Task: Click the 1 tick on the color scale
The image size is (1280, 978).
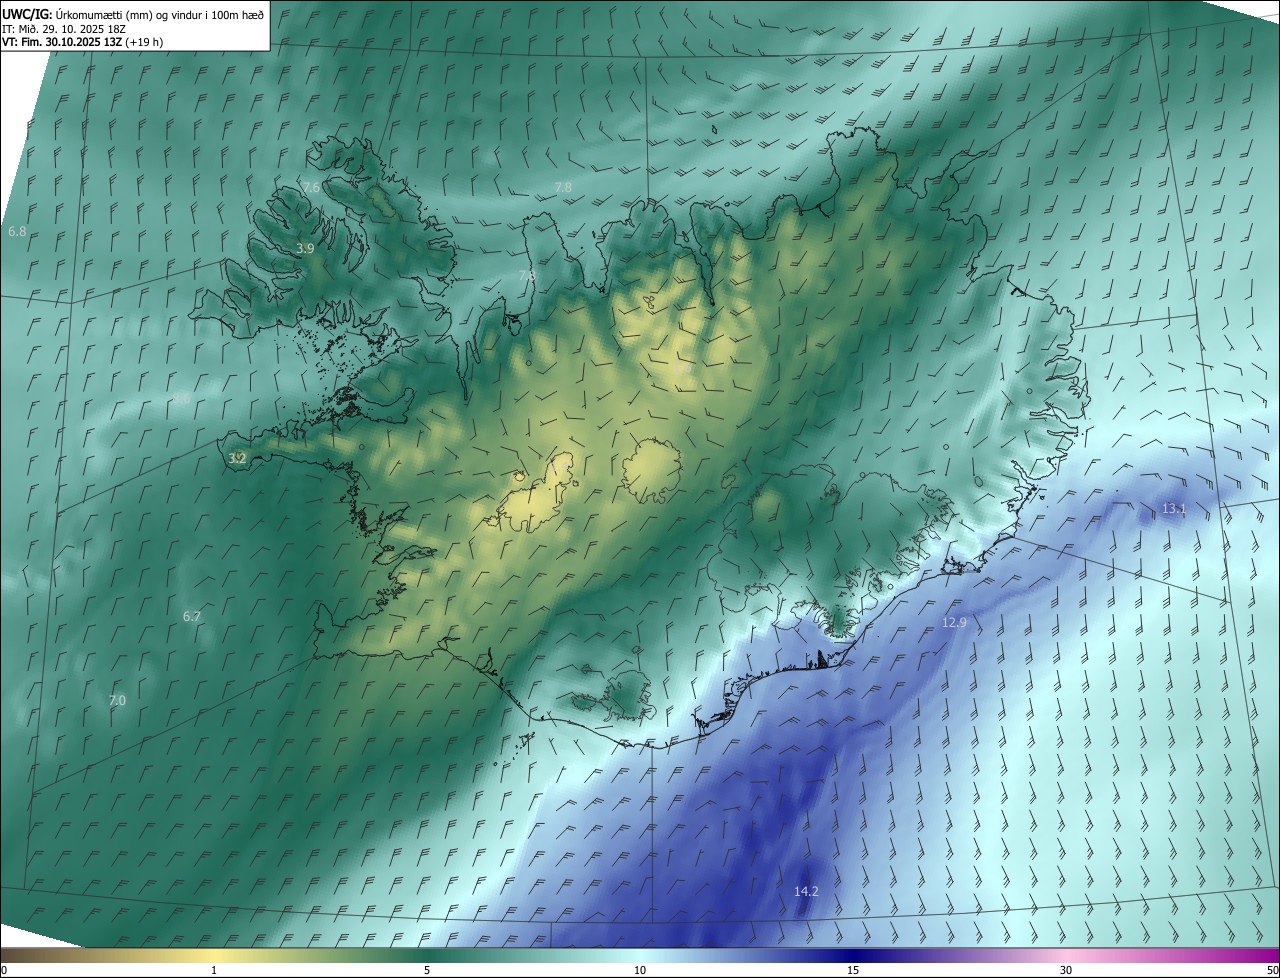Action: [214, 970]
